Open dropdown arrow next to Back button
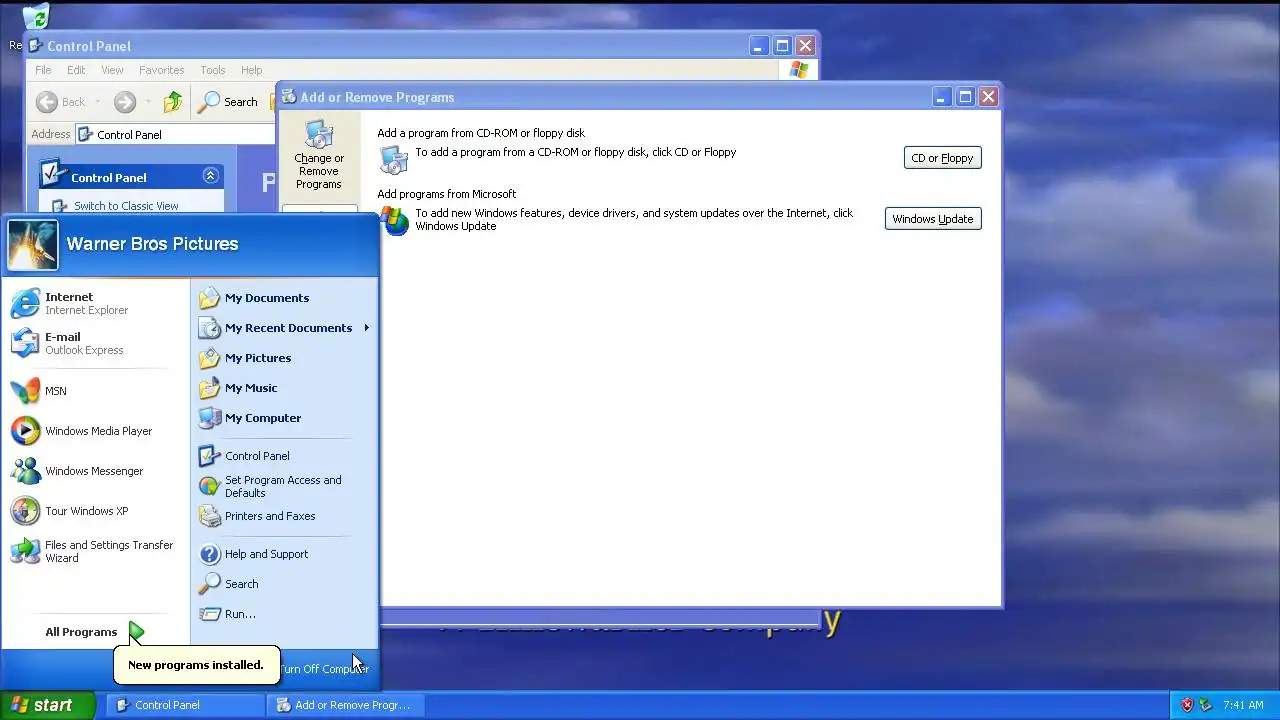1280x720 pixels. 97,102
